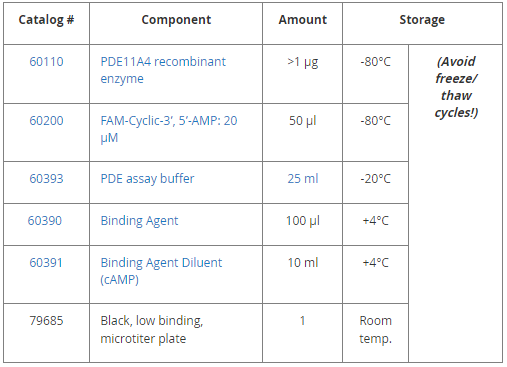Open catalog number 60393 link
This screenshot has width=507, height=367.
point(46,179)
